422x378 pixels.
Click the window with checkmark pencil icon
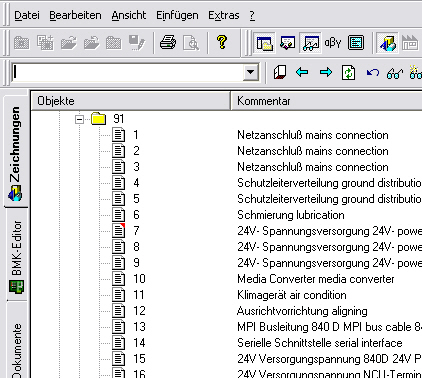click(287, 43)
